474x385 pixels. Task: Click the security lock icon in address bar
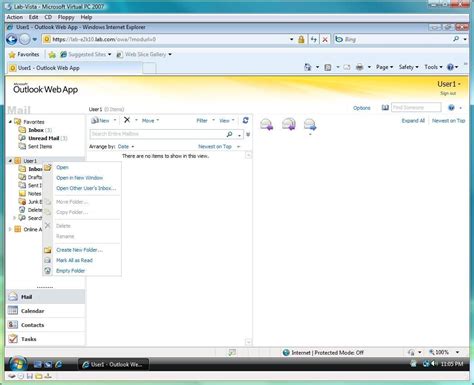click(x=301, y=40)
